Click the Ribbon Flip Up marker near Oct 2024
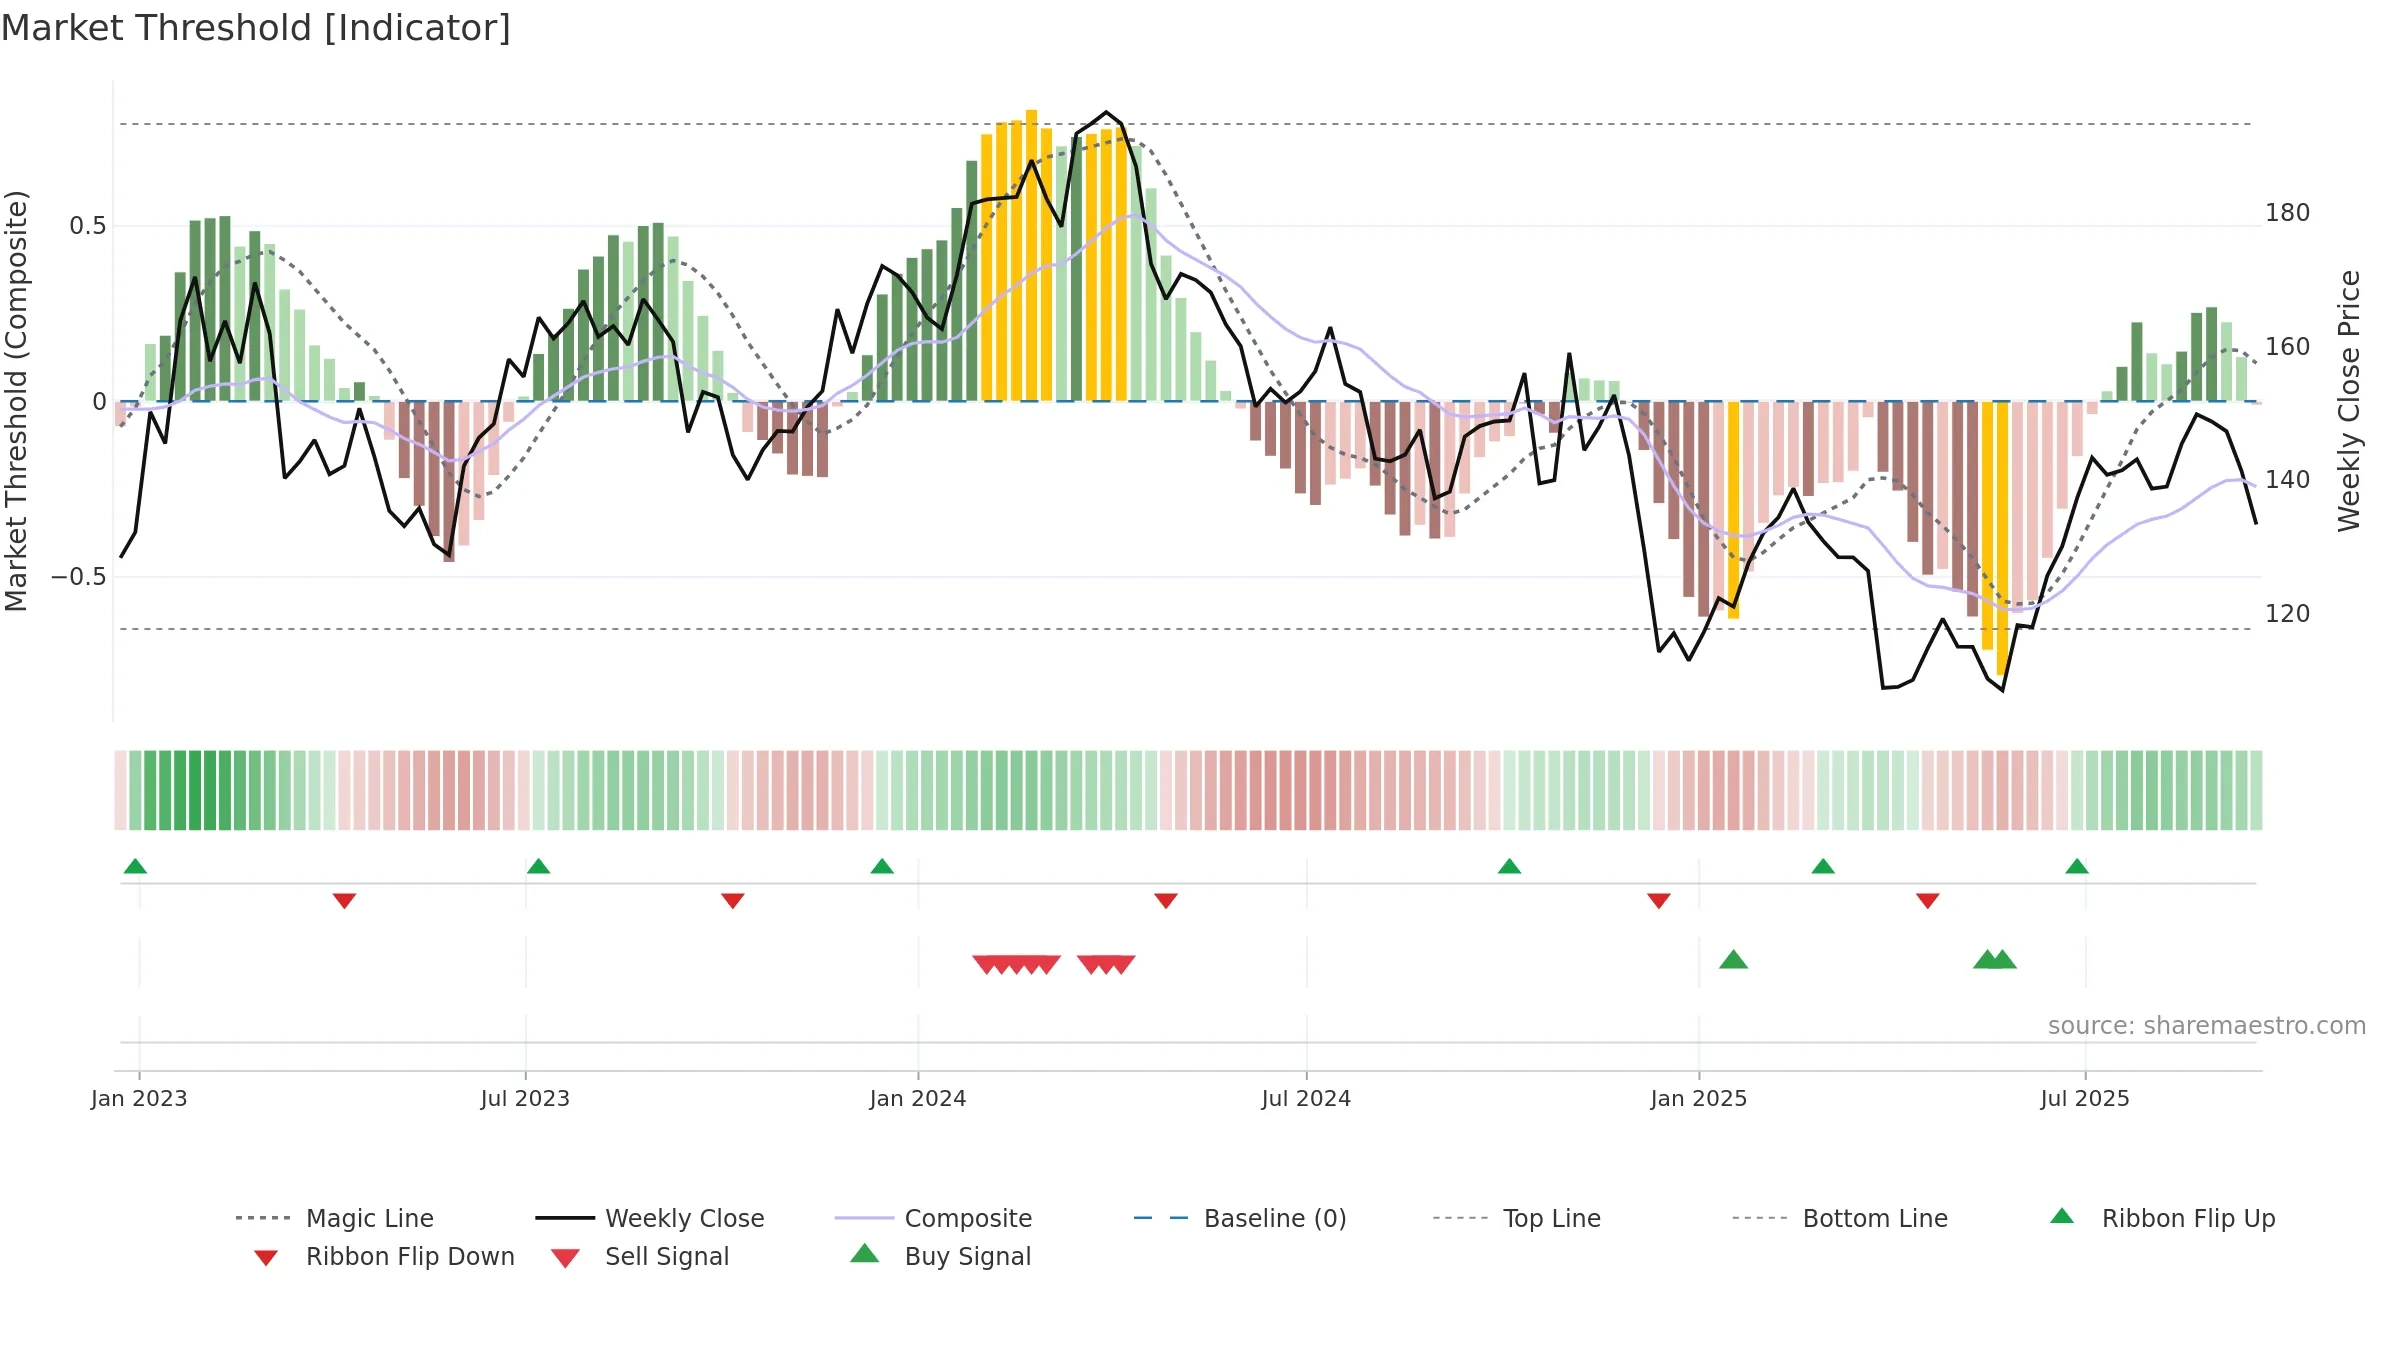This screenshot has height=1350, width=2400. (1509, 866)
